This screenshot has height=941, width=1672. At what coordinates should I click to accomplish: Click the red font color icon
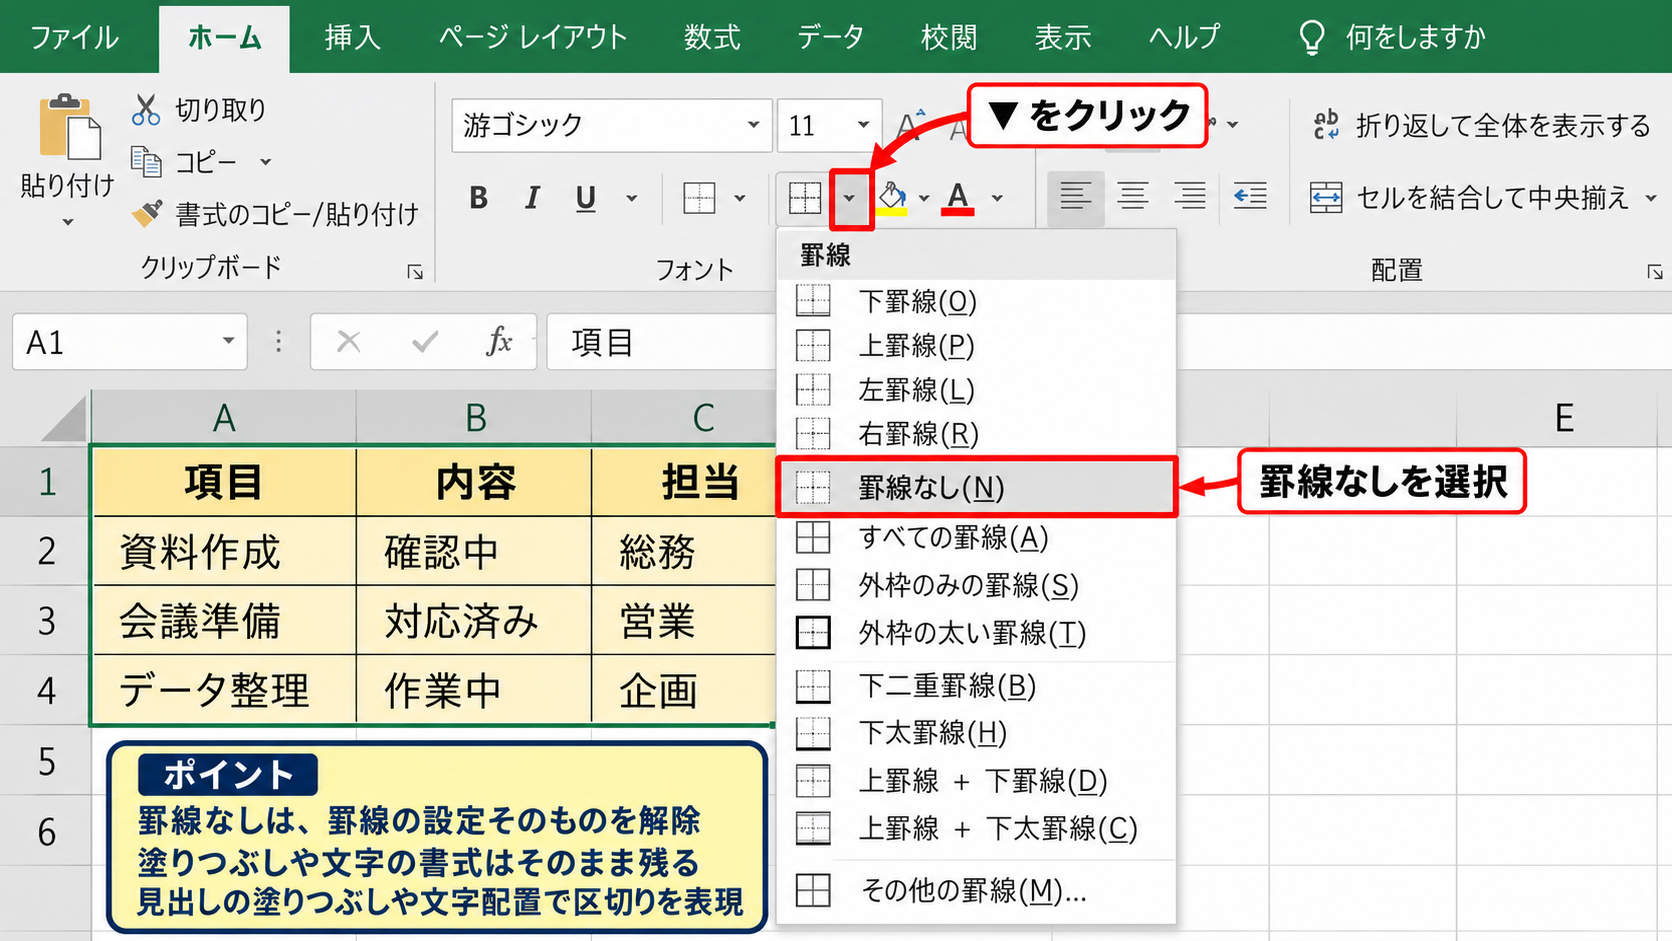958,198
